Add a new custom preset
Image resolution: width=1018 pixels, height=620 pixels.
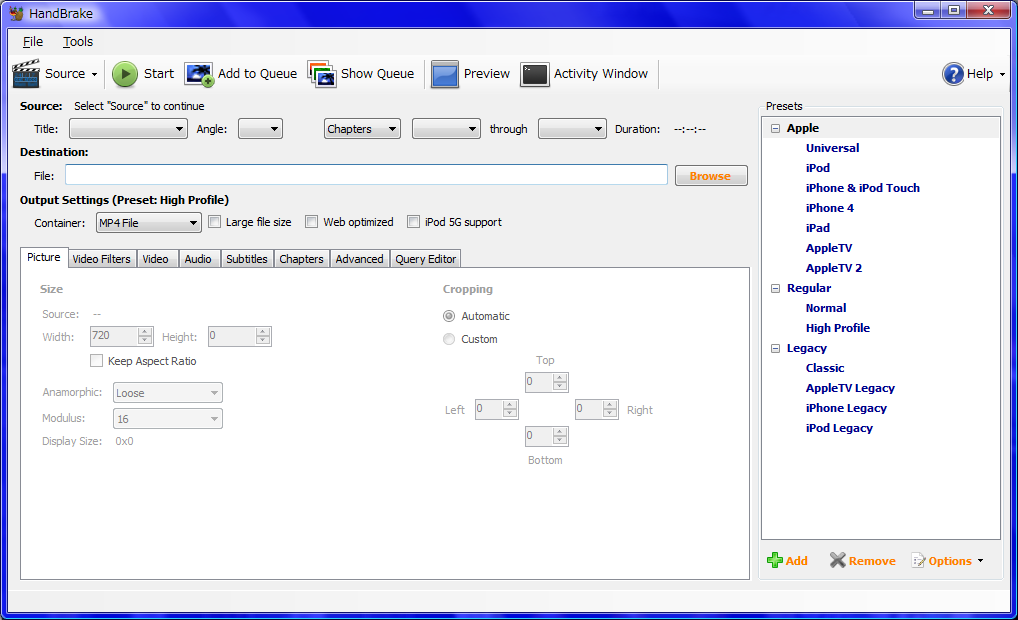point(787,560)
